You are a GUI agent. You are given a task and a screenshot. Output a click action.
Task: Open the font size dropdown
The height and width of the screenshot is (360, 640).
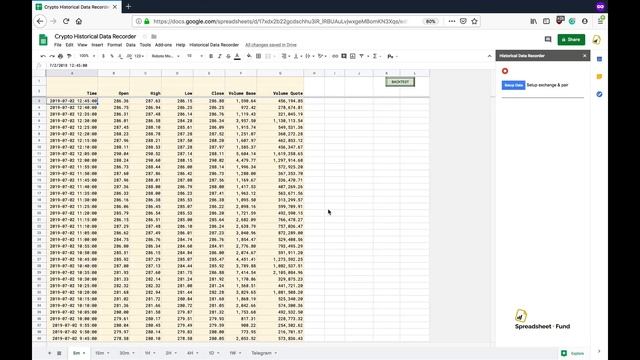(x=194, y=56)
